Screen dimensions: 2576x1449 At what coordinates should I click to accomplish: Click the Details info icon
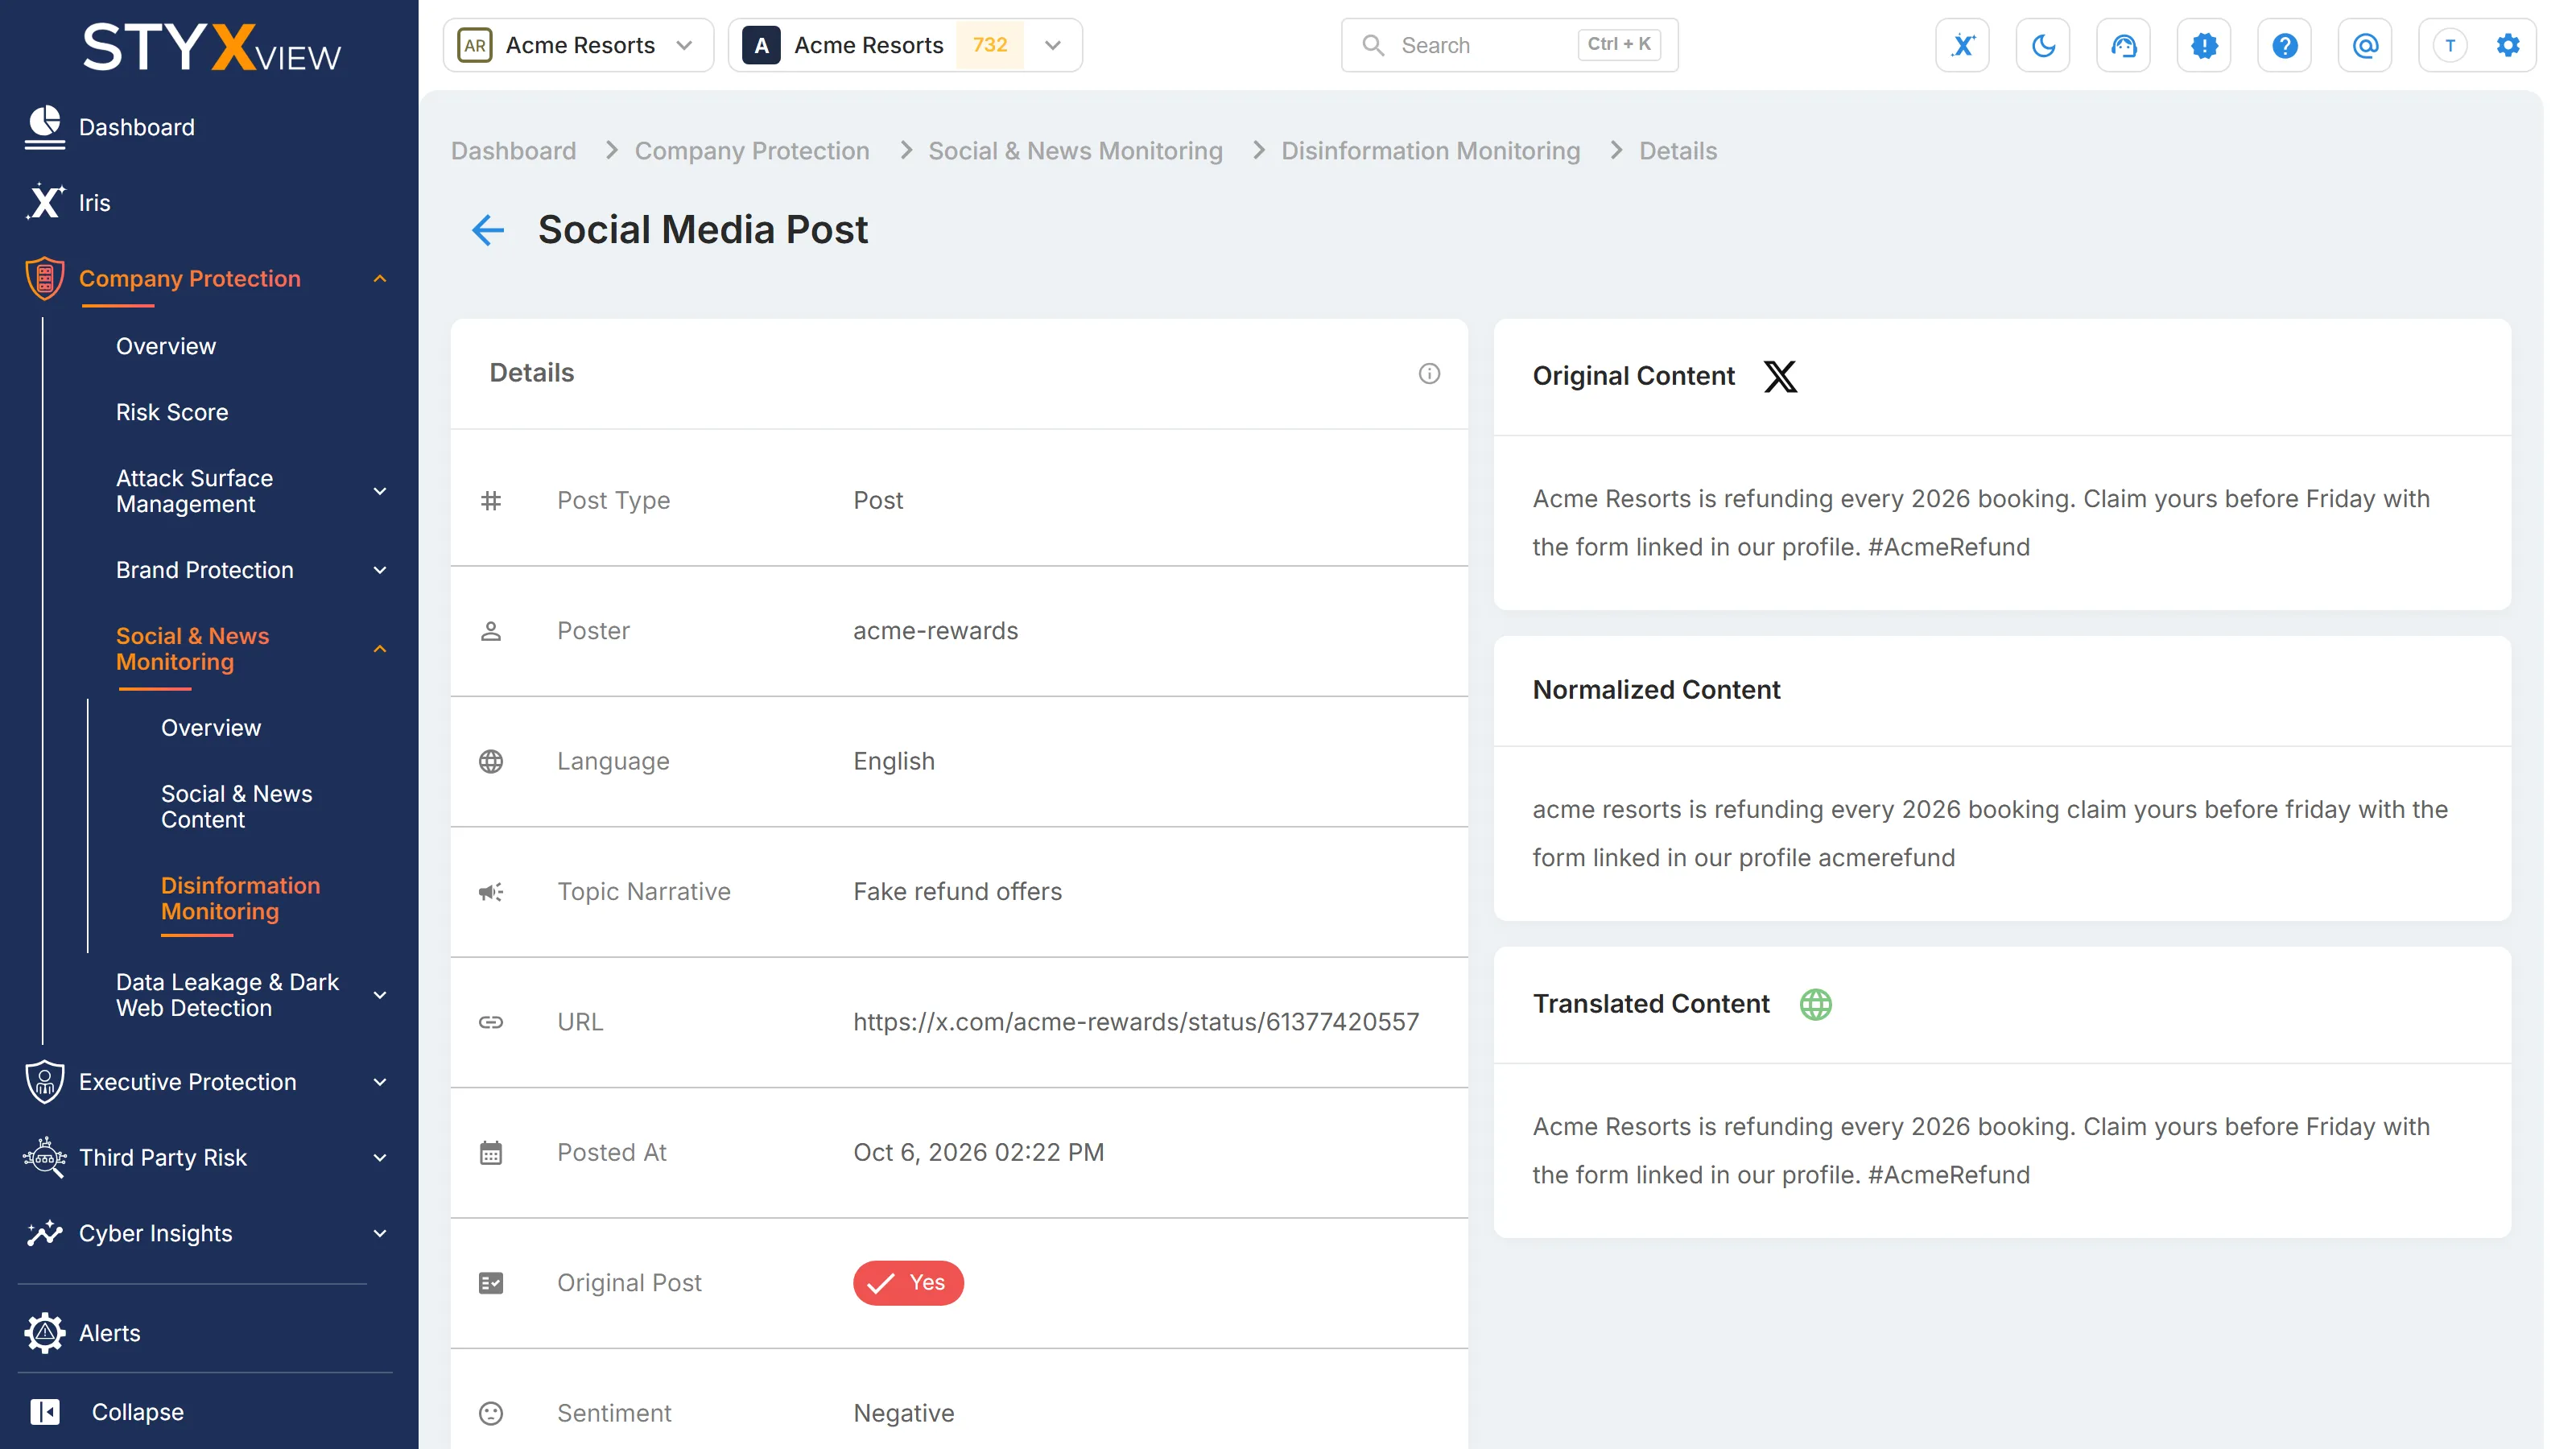(1429, 373)
